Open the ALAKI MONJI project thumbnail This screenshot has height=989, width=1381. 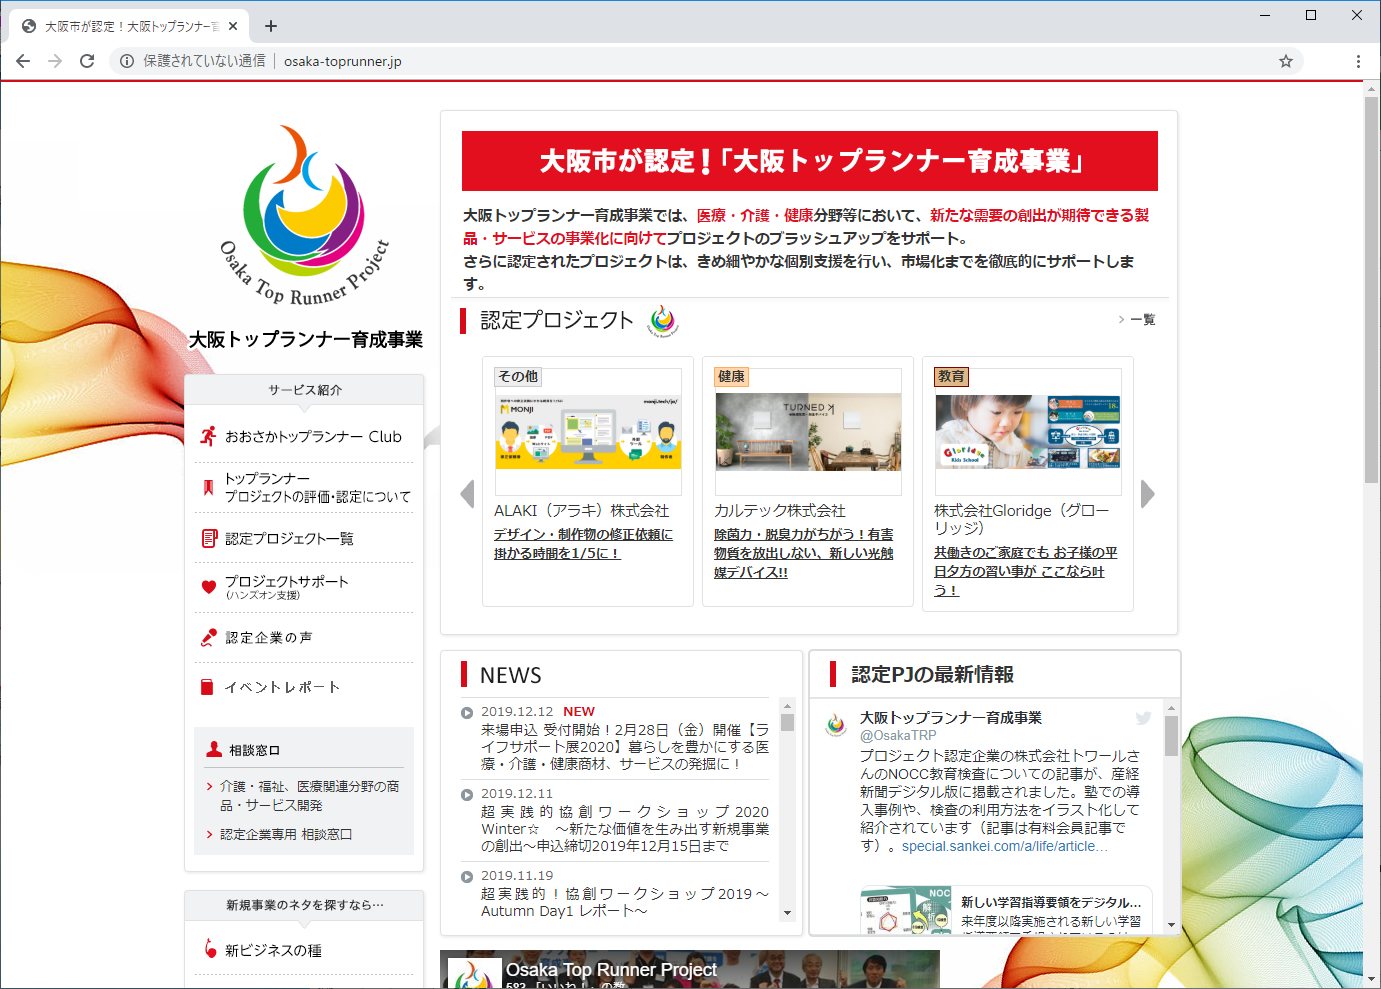[x=588, y=432]
